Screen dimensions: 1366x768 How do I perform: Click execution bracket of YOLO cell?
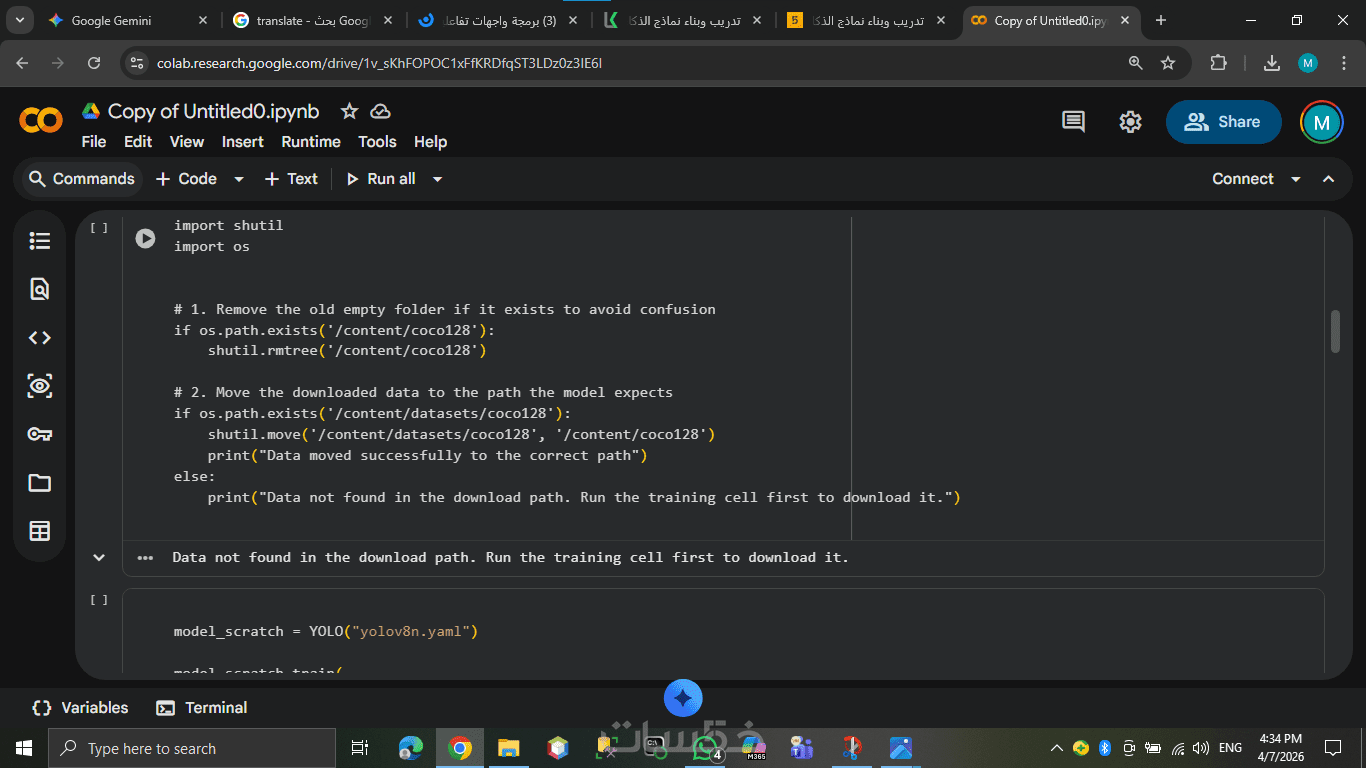point(99,600)
